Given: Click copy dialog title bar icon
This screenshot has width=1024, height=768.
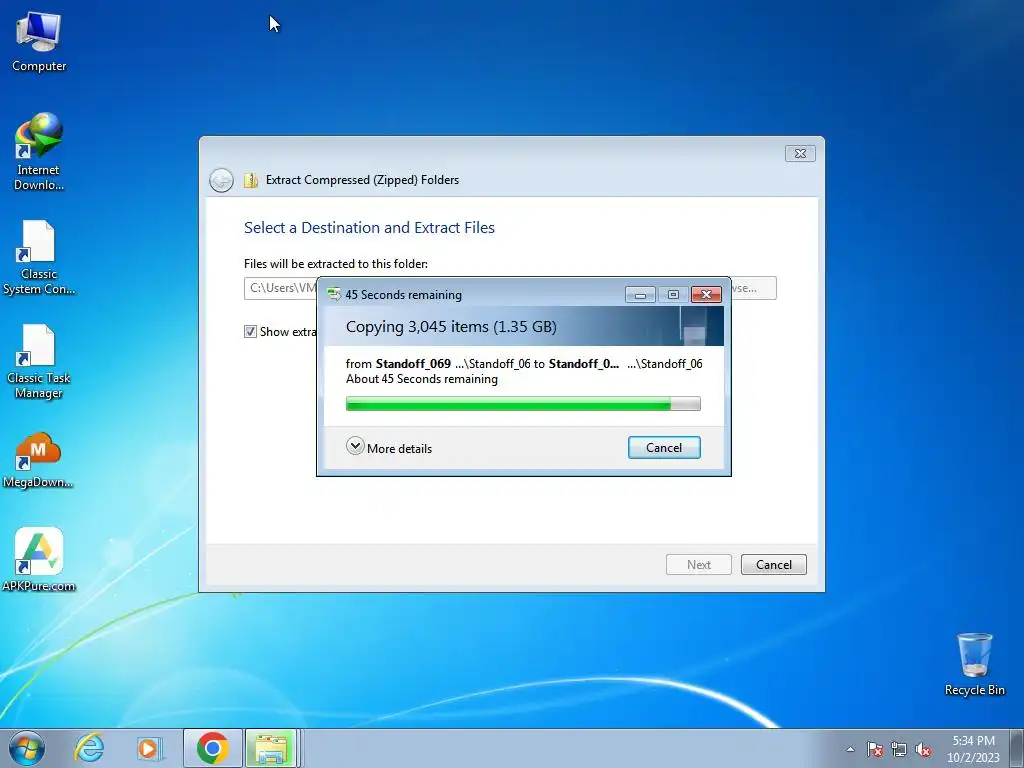Looking at the screenshot, I should (334, 295).
